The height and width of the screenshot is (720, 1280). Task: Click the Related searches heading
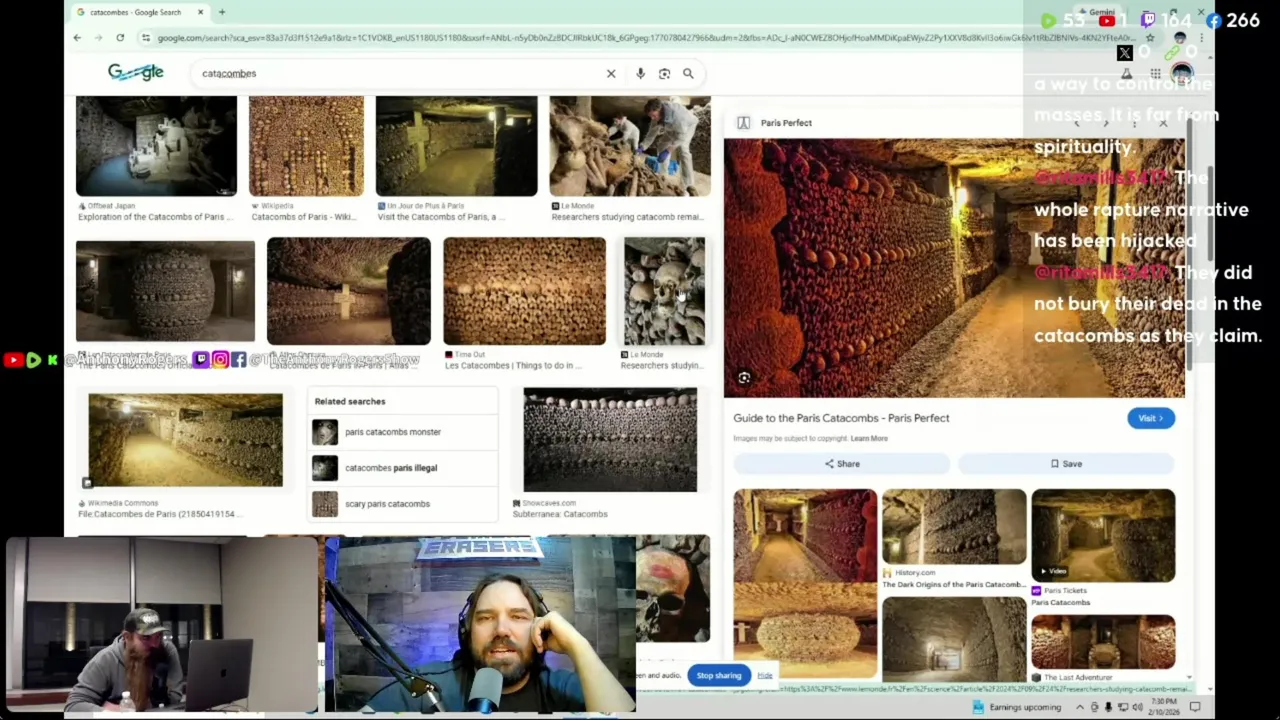349,401
